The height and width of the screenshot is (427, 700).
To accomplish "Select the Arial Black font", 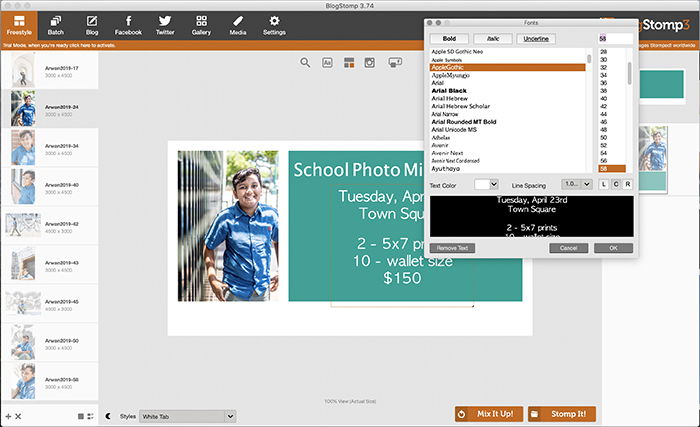I will [508, 91].
